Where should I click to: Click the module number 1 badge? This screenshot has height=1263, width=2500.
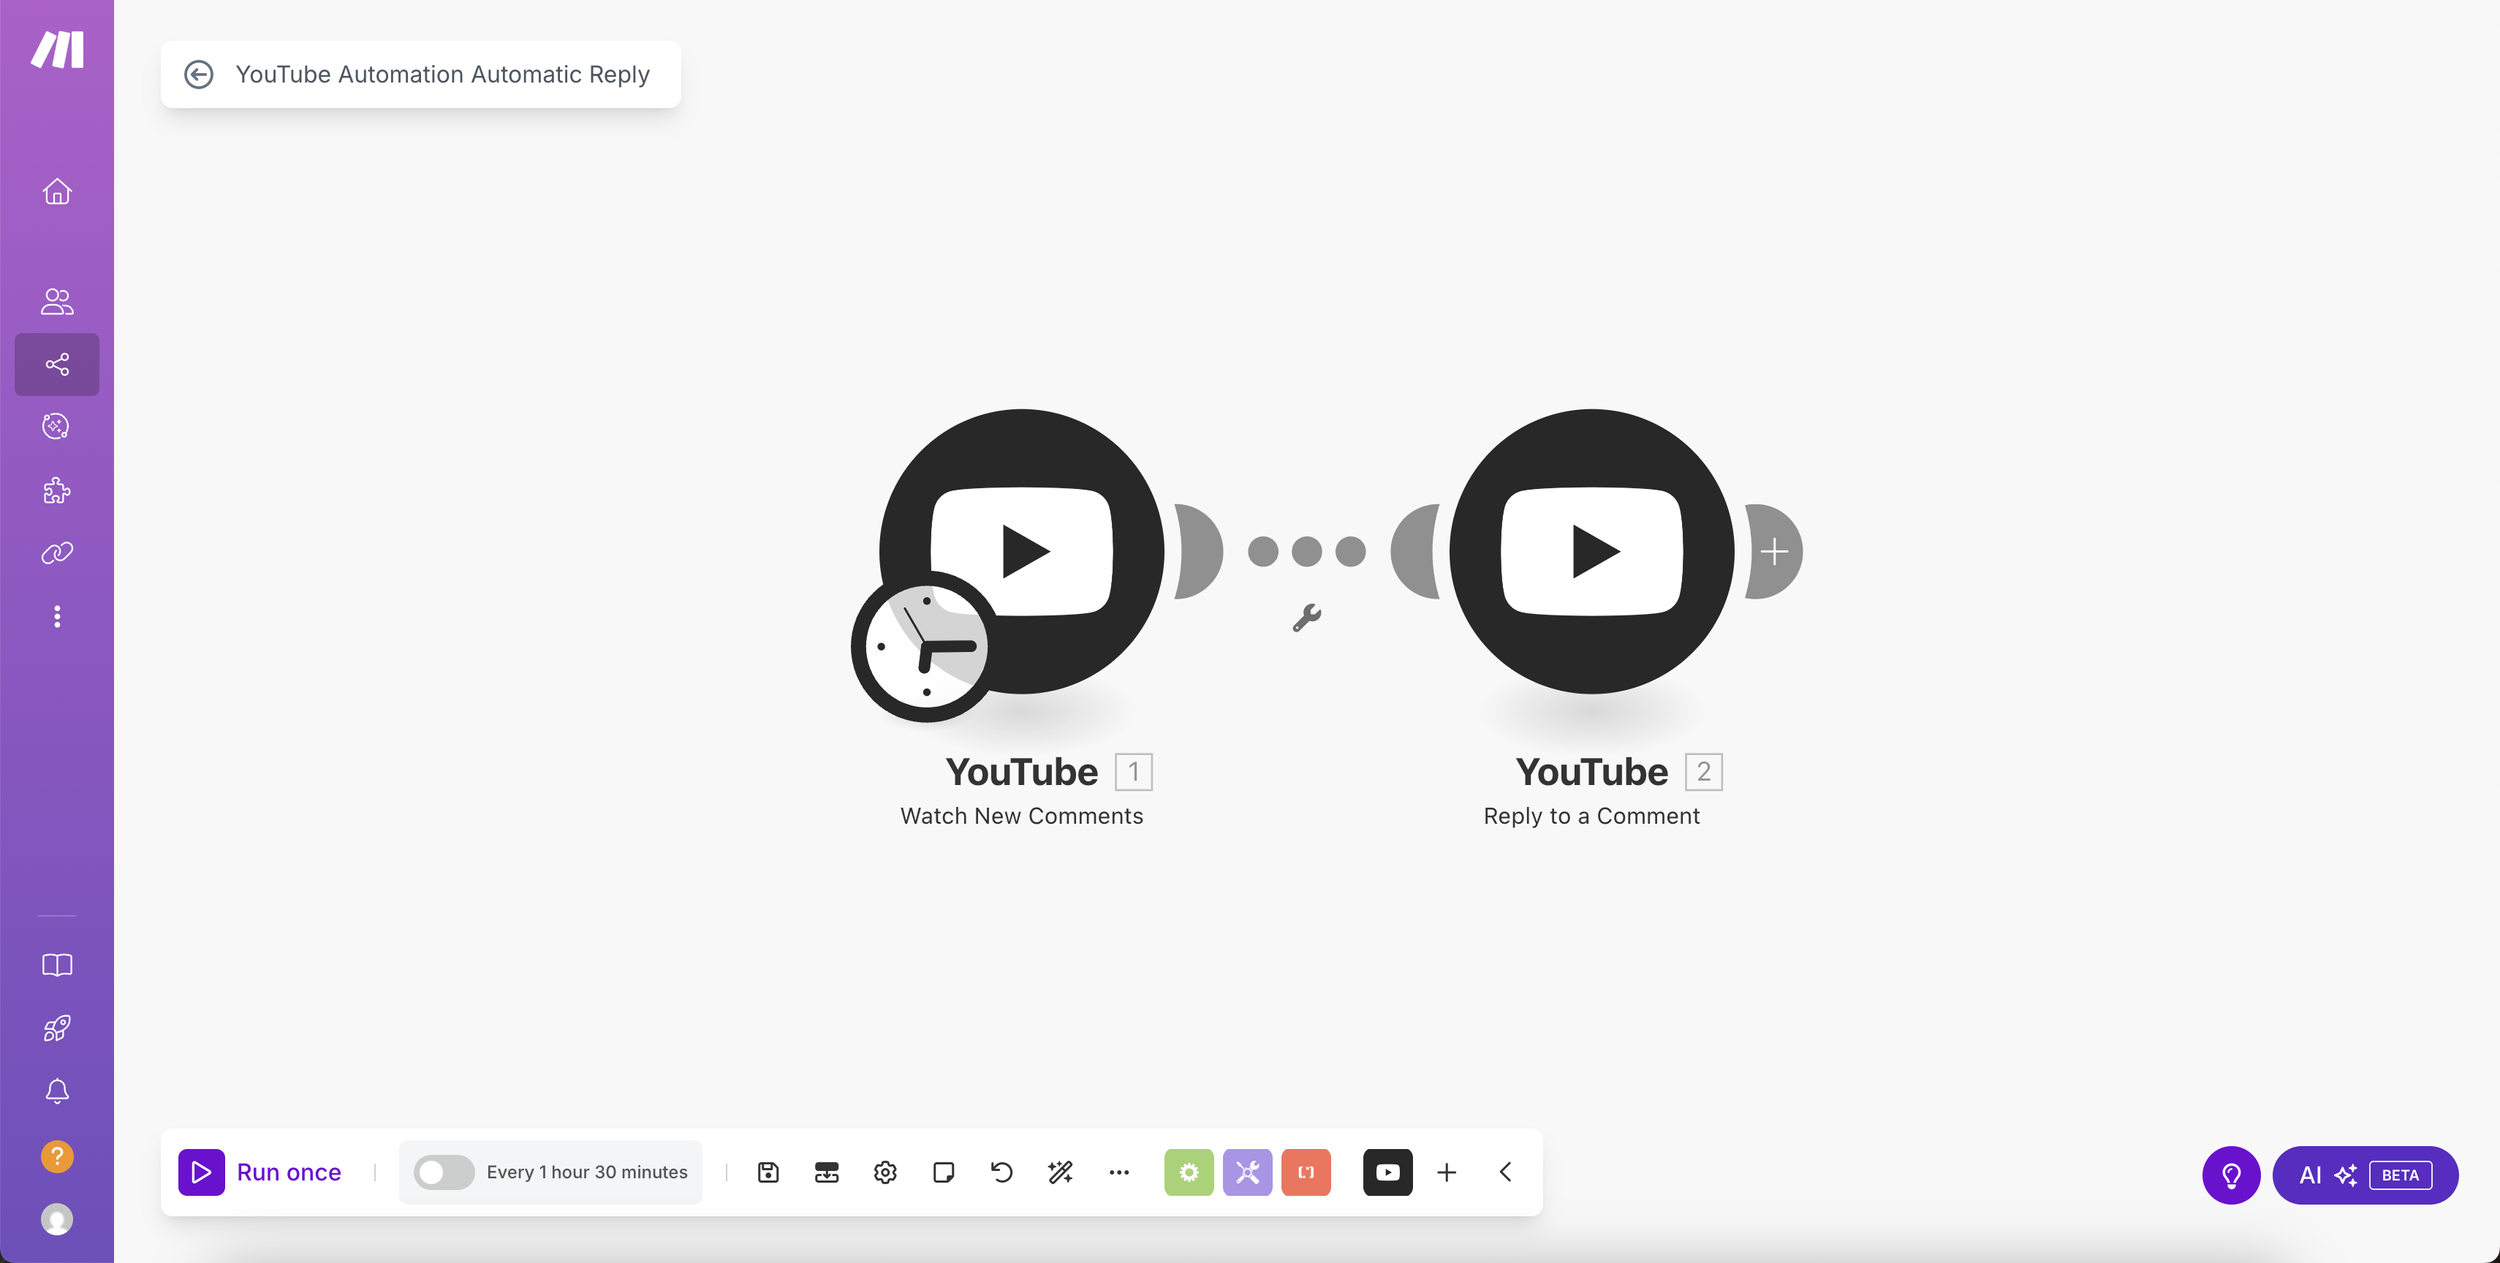coord(1134,772)
